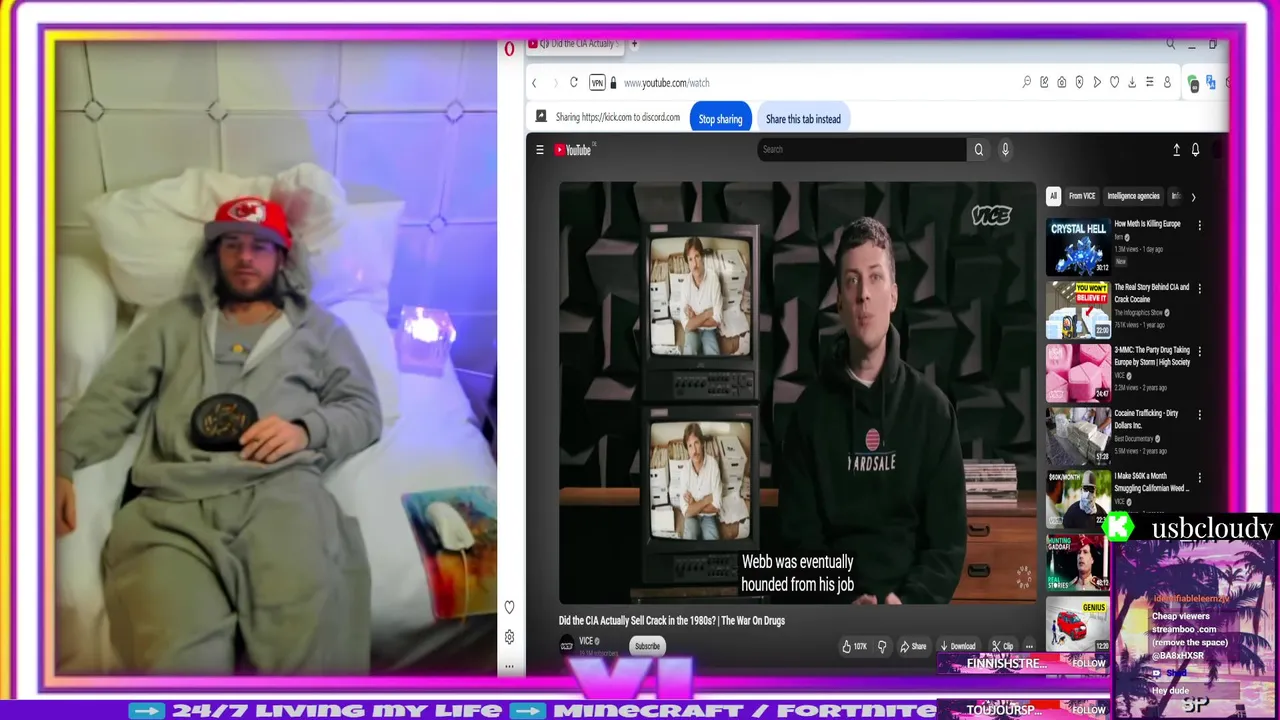Click the send/play arrow icon in toolbar
The height and width of the screenshot is (720, 1280).
pos(1097,83)
